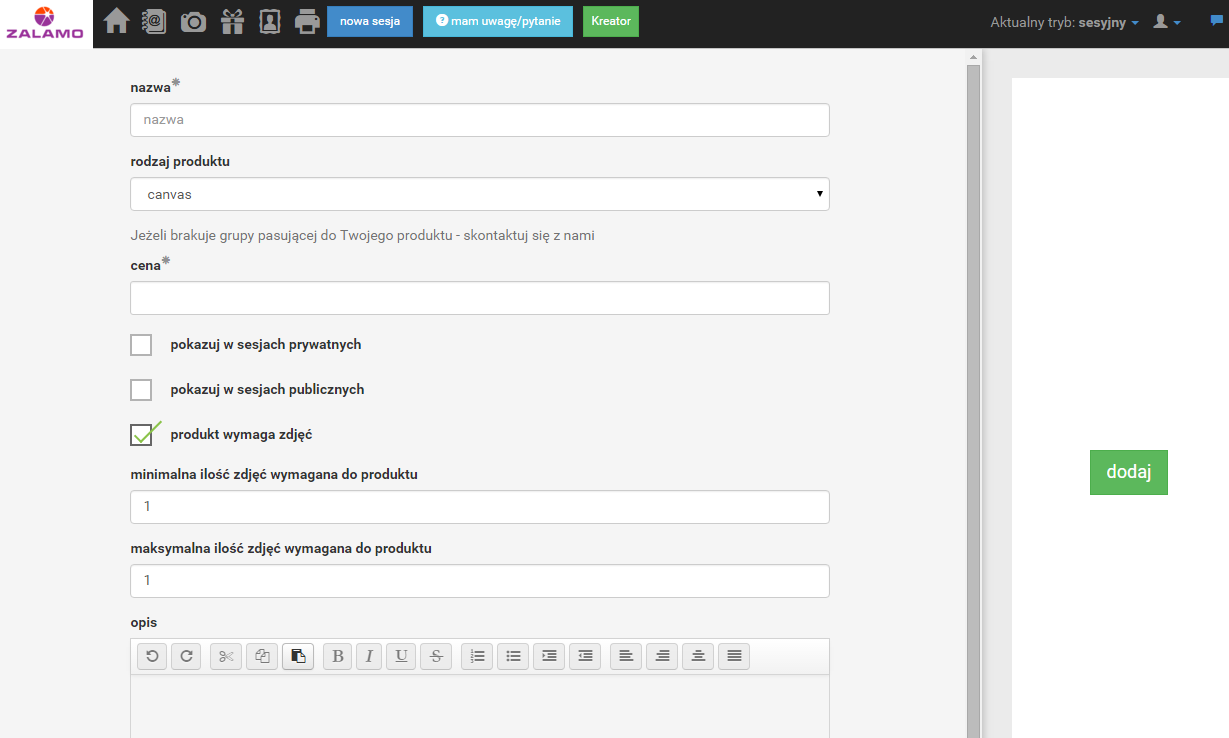Open the 'rodzaj produktu' dropdown

479,194
